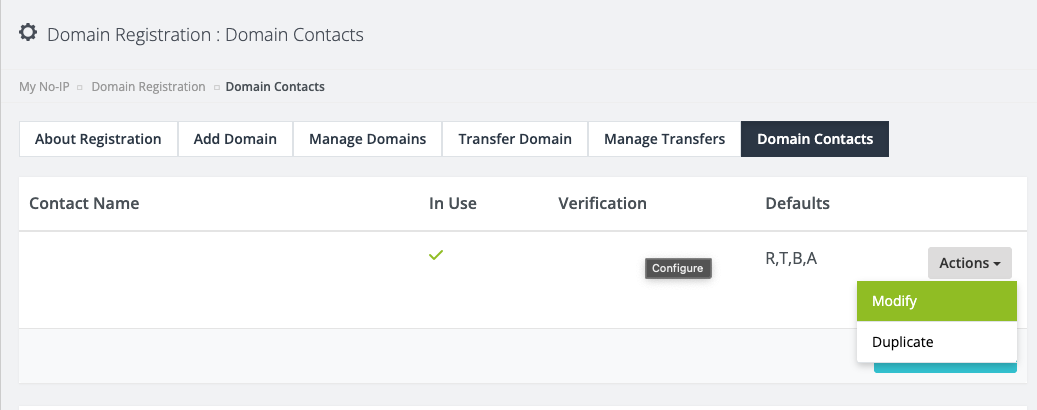Click the green checkmark in In Use column

pyautogui.click(x=435, y=255)
